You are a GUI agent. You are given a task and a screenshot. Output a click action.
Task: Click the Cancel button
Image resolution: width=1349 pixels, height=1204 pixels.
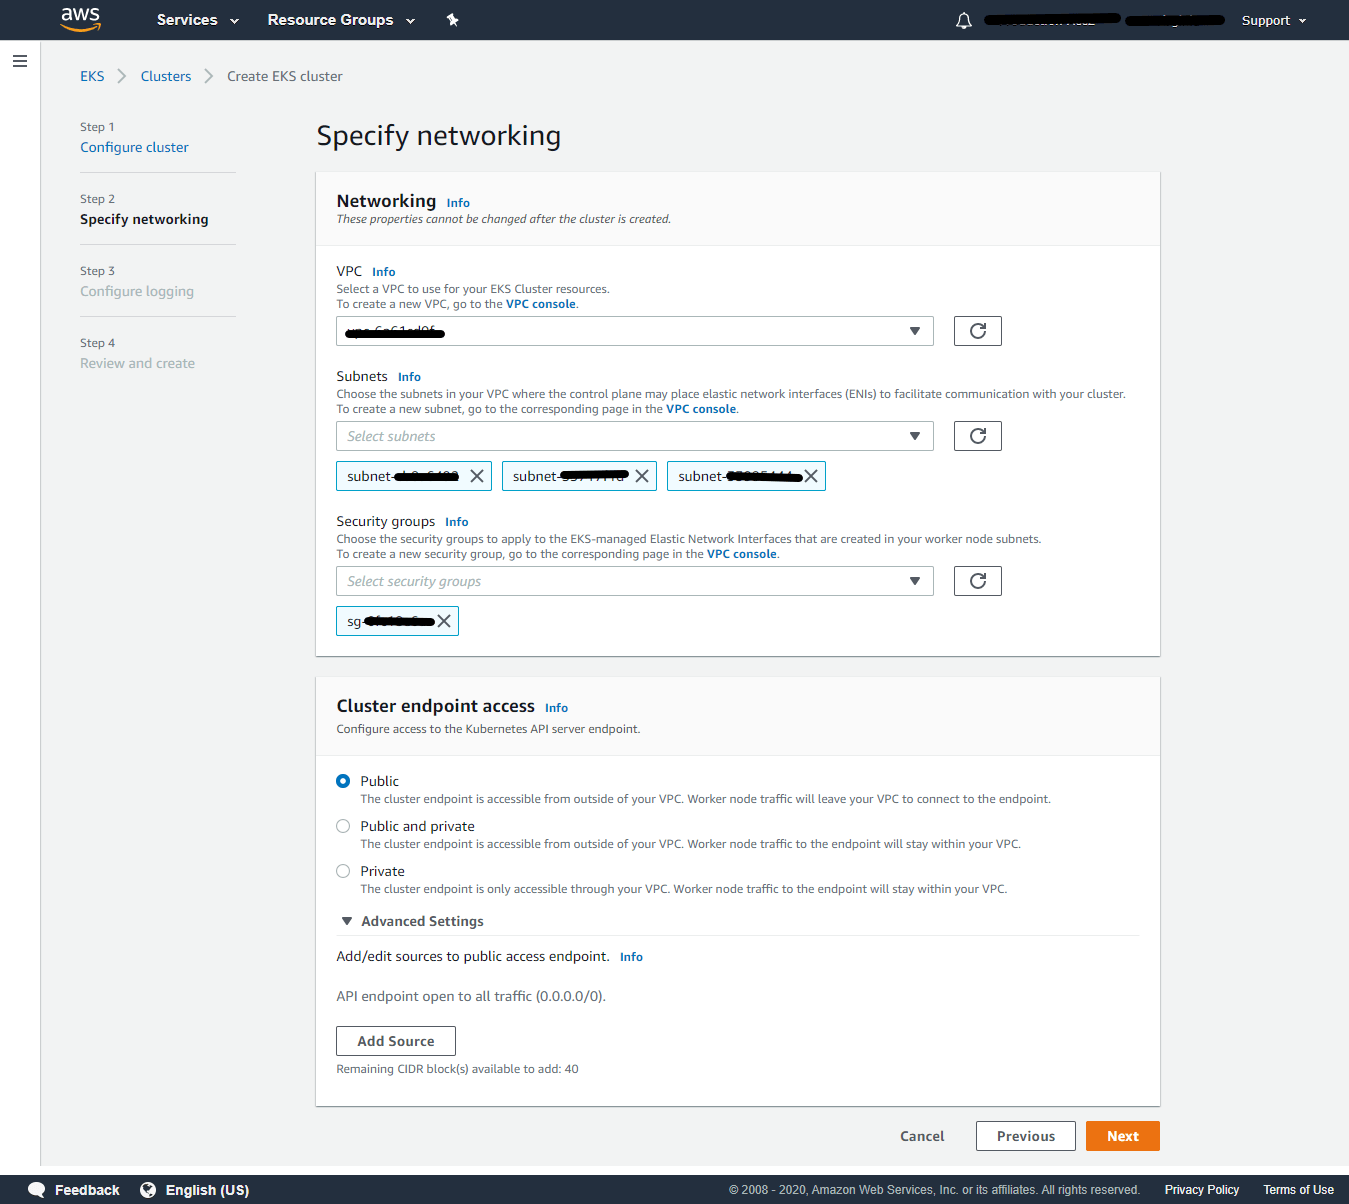pos(922,1136)
